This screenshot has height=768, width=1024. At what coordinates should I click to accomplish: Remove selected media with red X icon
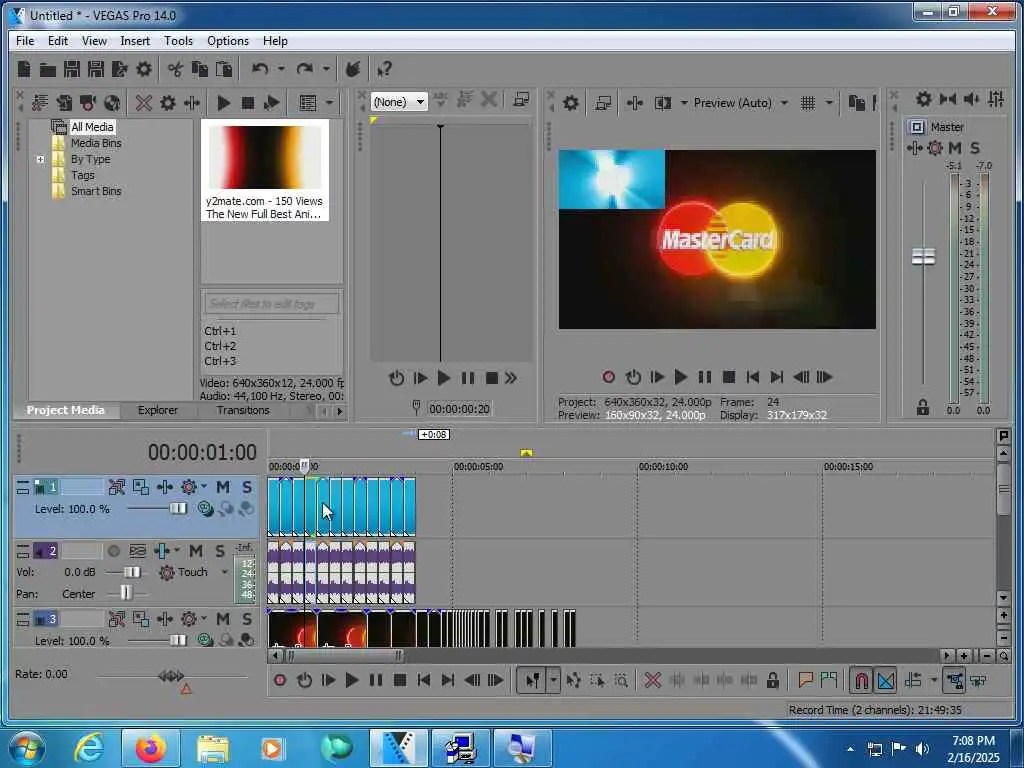144,103
